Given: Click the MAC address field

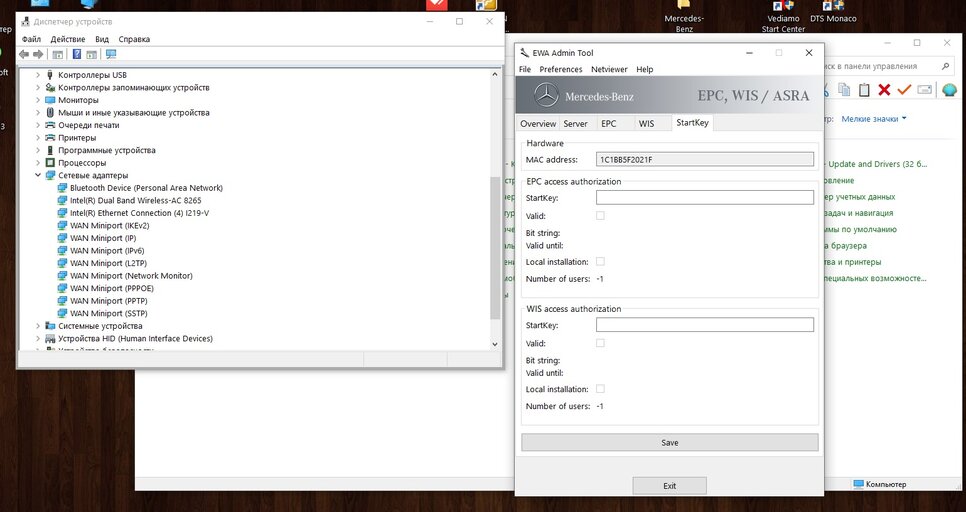Looking at the screenshot, I should point(705,160).
